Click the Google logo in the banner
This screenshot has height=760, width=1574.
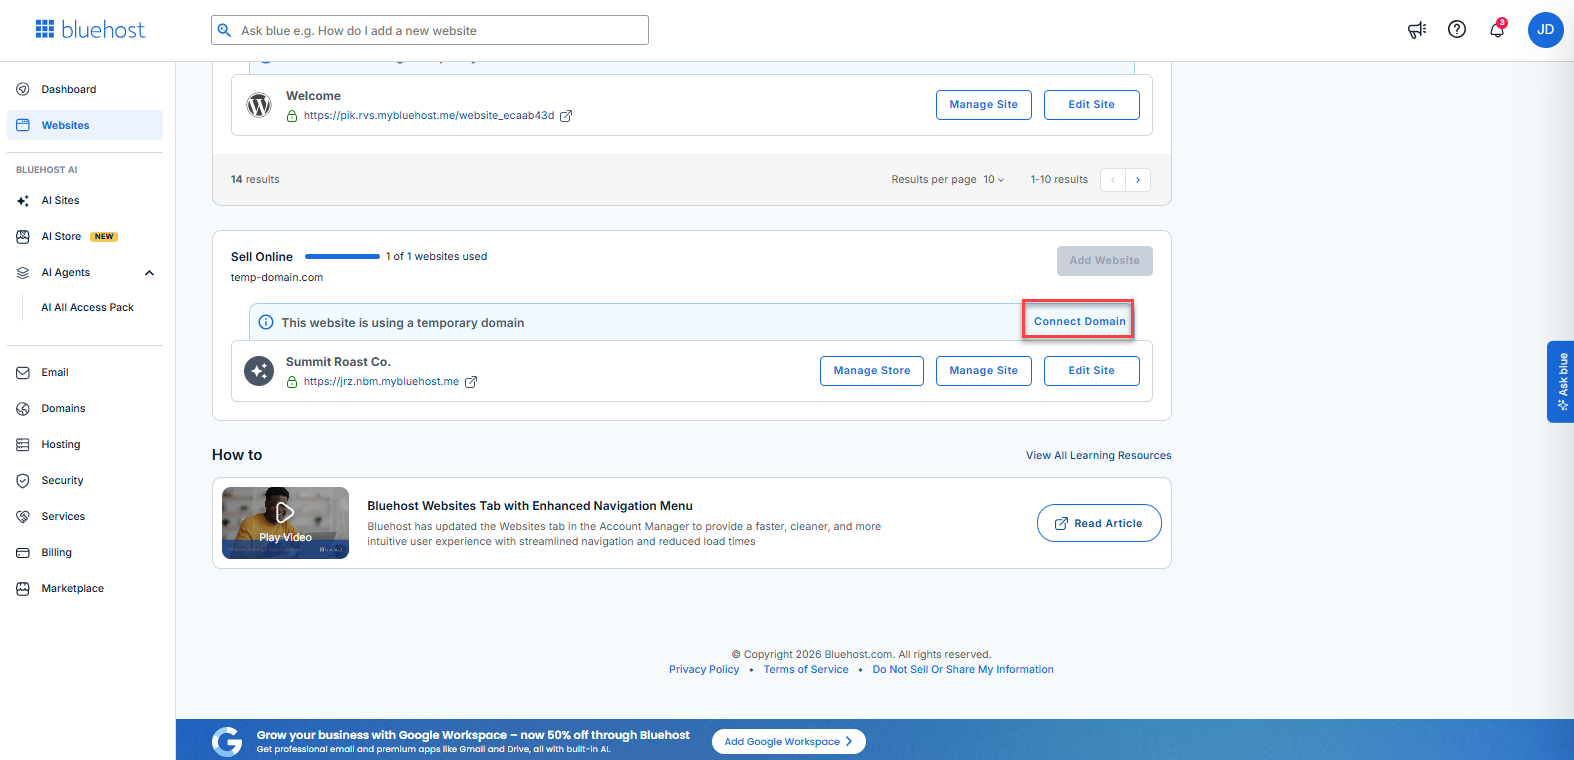point(227,741)
